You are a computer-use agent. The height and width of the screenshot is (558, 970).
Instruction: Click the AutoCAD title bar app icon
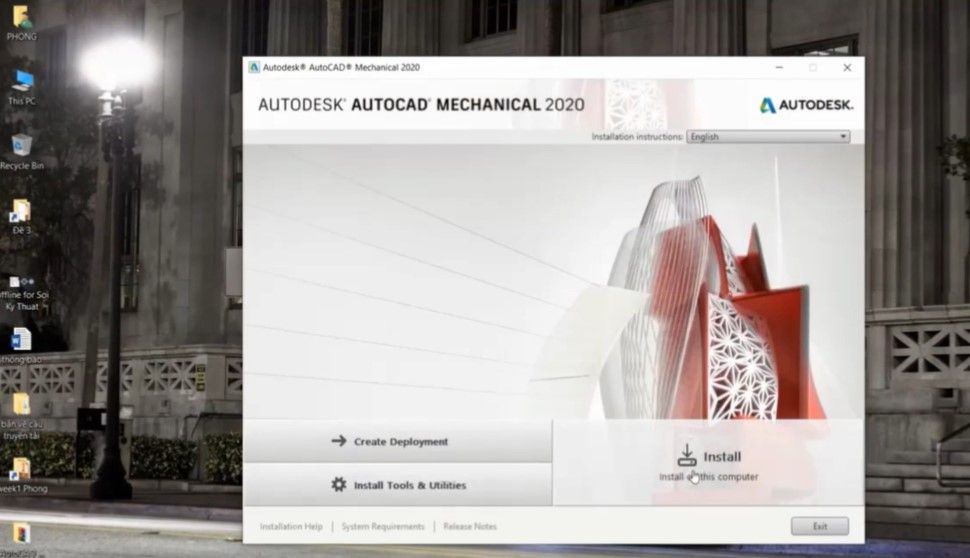pos(254,67)
